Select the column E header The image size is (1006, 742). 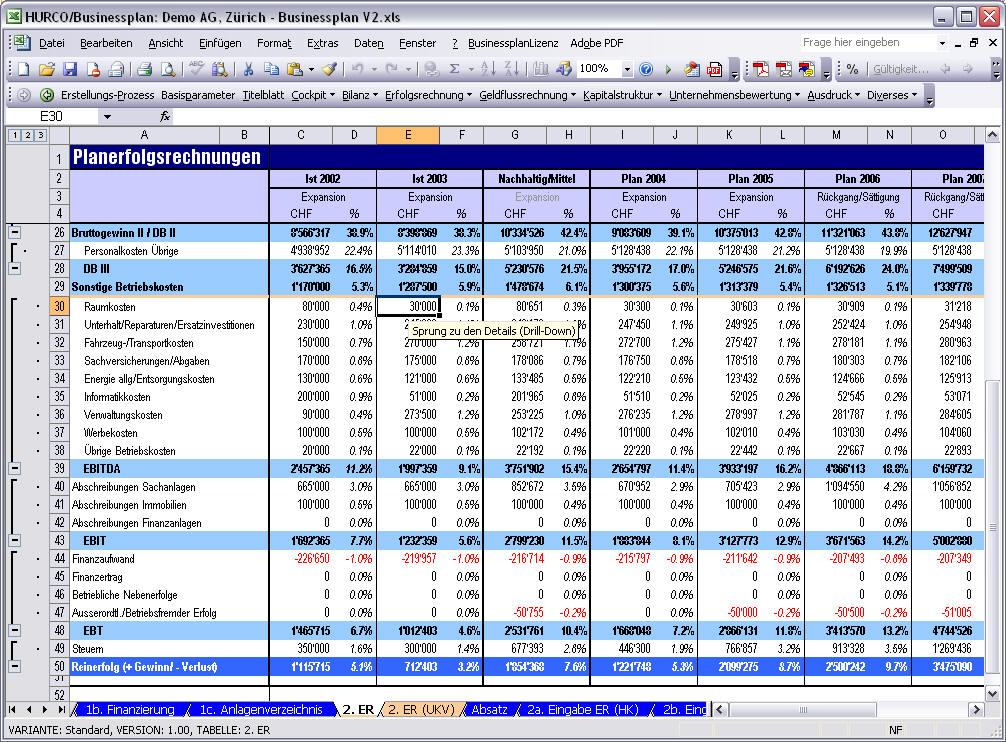408,135
